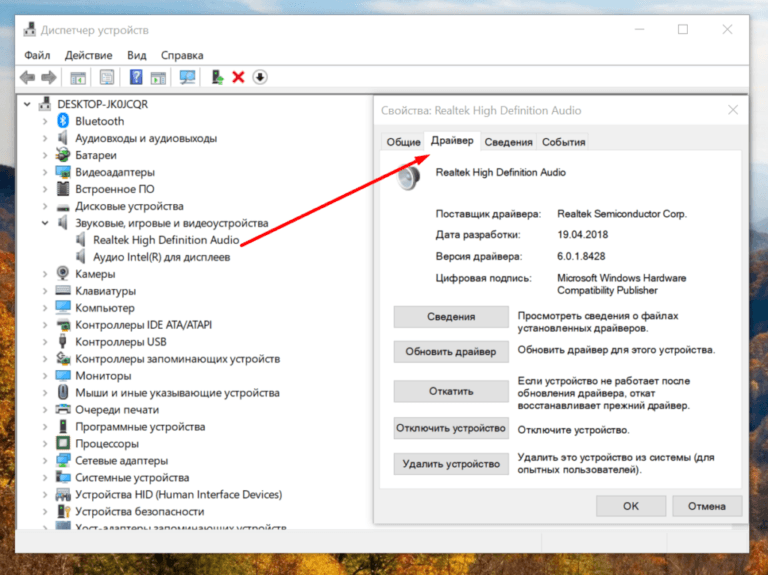Click the Realtek speaker icon in properties dialog

[408, 177]
